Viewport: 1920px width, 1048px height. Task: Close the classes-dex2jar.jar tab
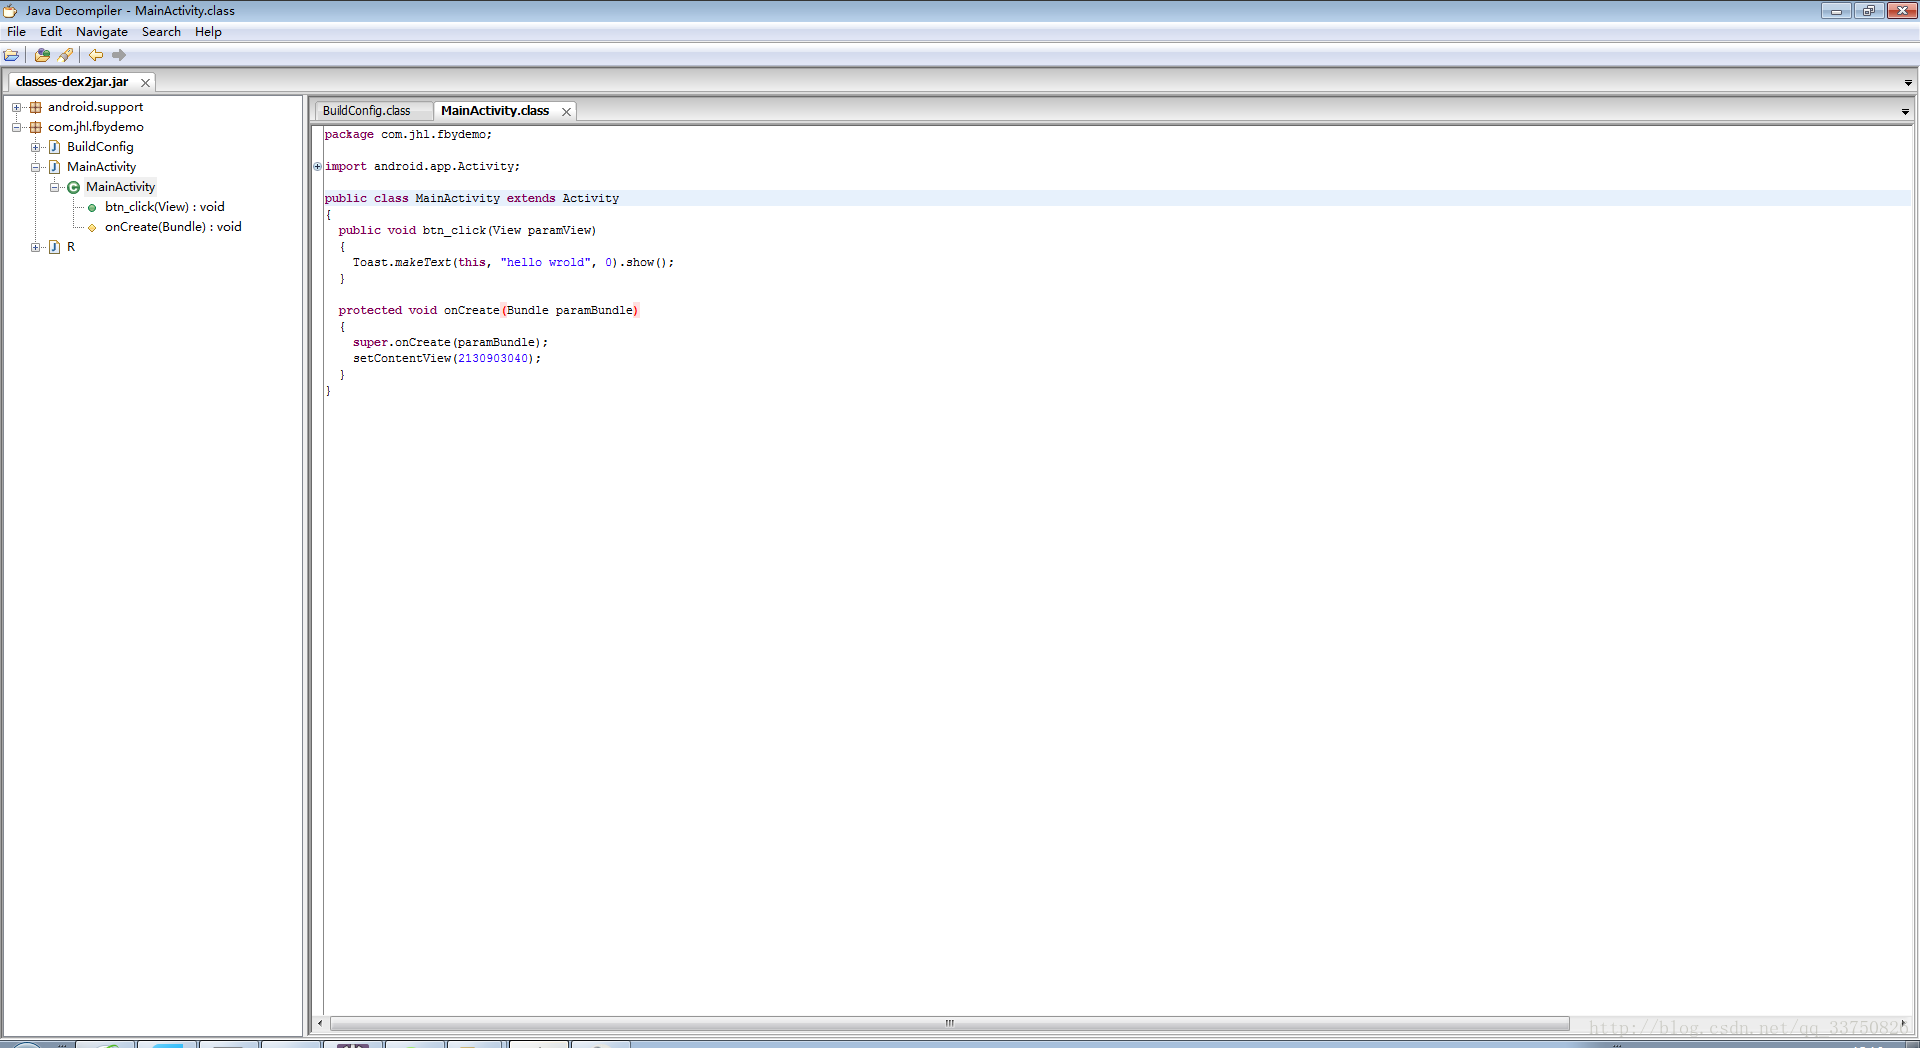coord(145,83)
